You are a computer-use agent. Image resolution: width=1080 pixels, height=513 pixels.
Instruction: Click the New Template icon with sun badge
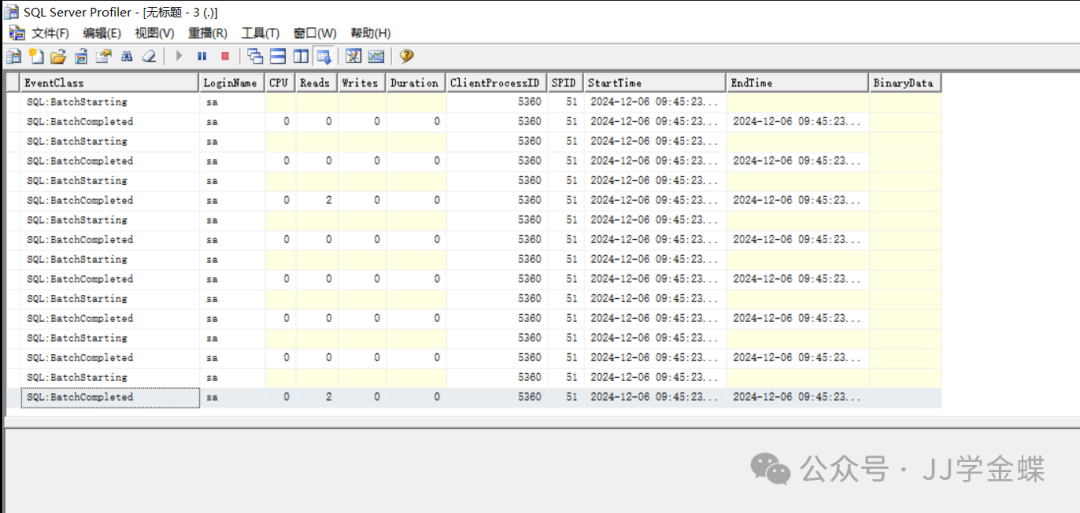tap(36, 56)
